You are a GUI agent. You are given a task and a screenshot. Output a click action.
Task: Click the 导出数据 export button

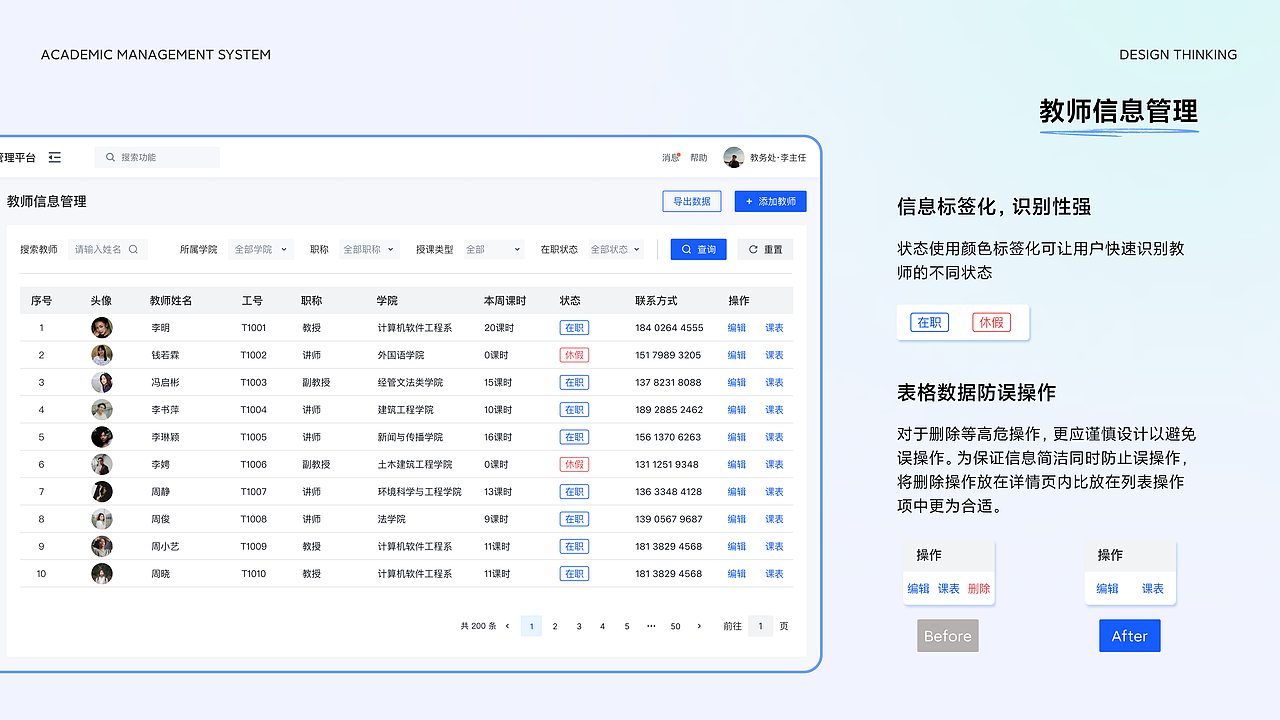691,201
